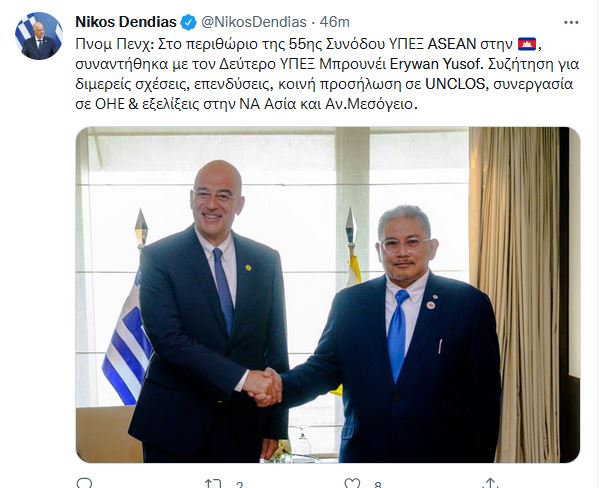Click the Cambodia flag emoji in tweet
Image resolution: width=602 pixels, height=488 pixels.
(x=527, y=44)
